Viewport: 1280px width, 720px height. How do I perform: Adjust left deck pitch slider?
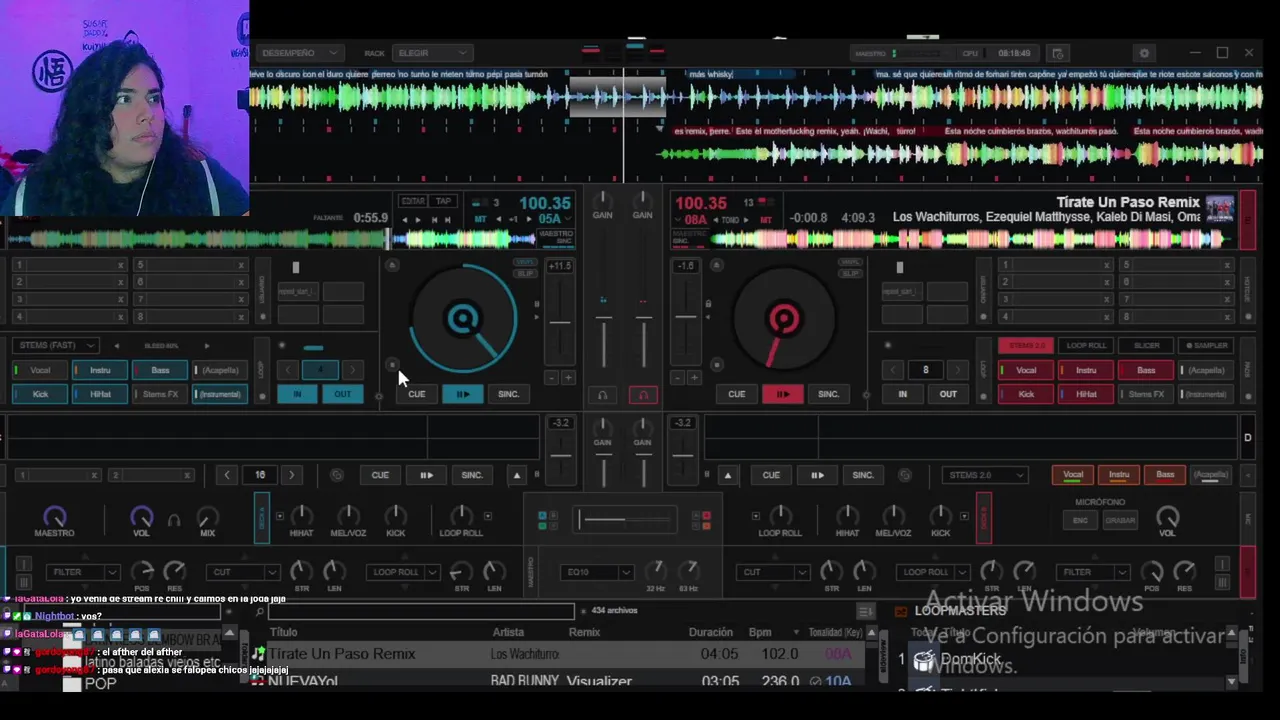click(x=560, y=322)
